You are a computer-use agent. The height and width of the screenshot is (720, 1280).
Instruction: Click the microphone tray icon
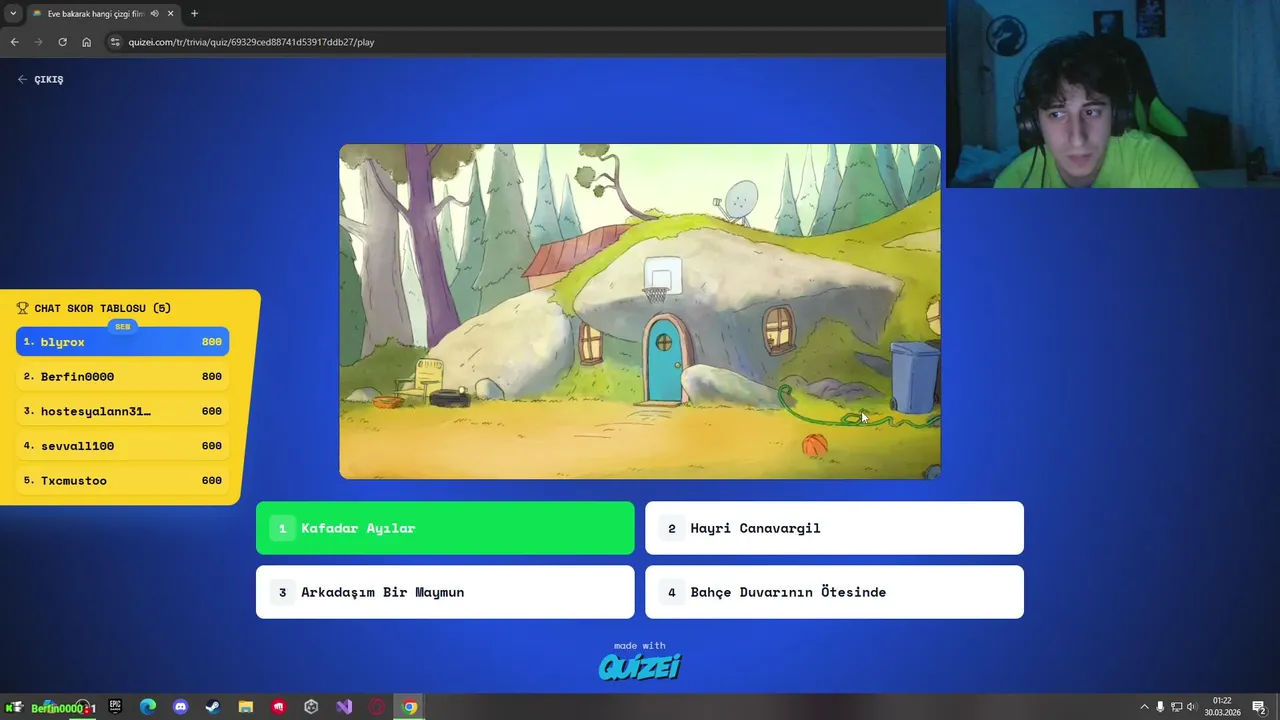(1160, 707)
